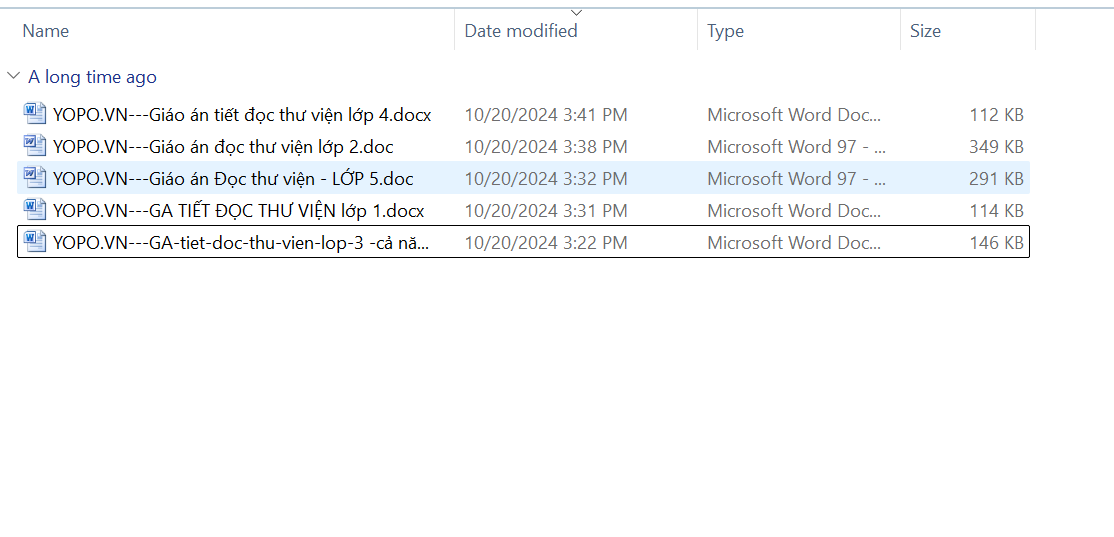Click the Word icon of the LỚP 5.doc file
The height and width of the screenshot is (537, 1114).
click(35, 178)
